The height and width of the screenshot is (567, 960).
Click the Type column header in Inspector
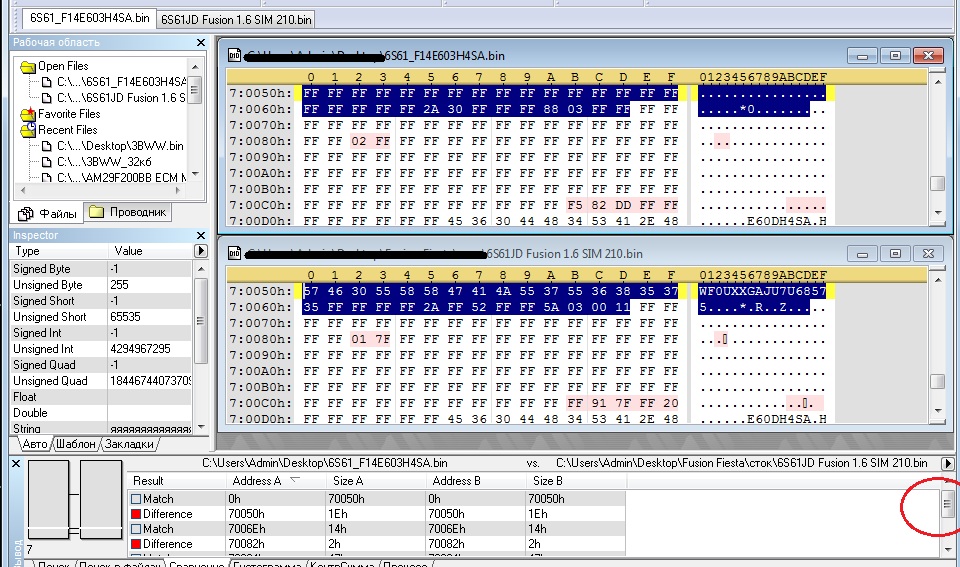[x=59, y=251]
